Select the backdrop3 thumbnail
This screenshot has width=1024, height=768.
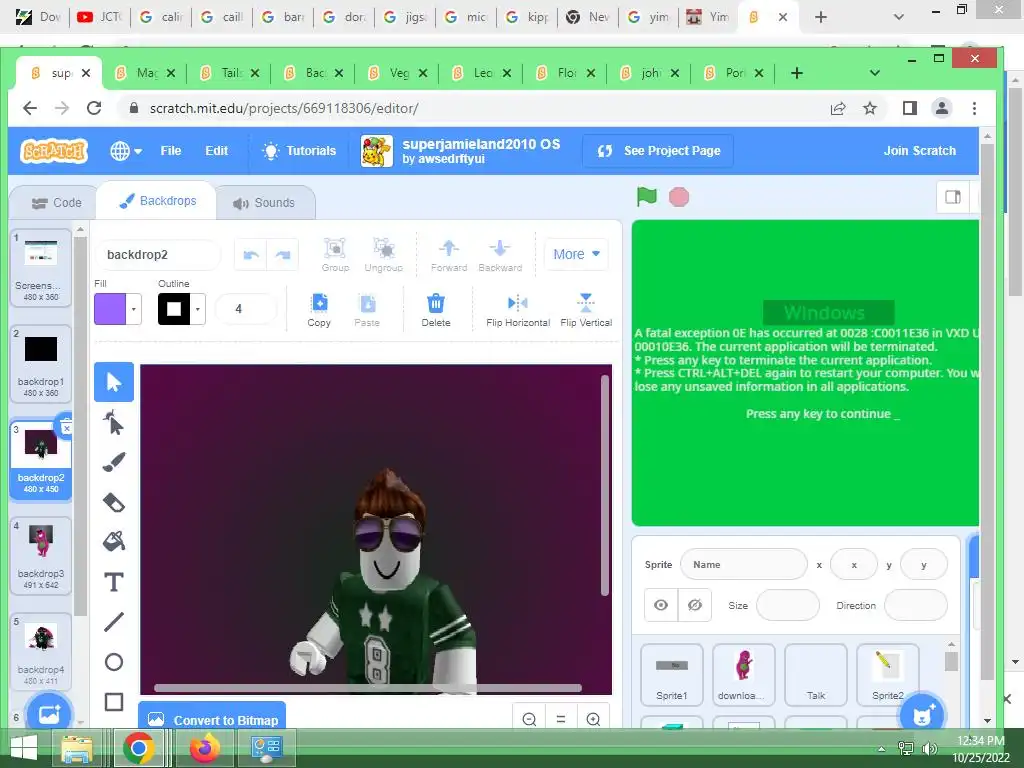[40, 556]
